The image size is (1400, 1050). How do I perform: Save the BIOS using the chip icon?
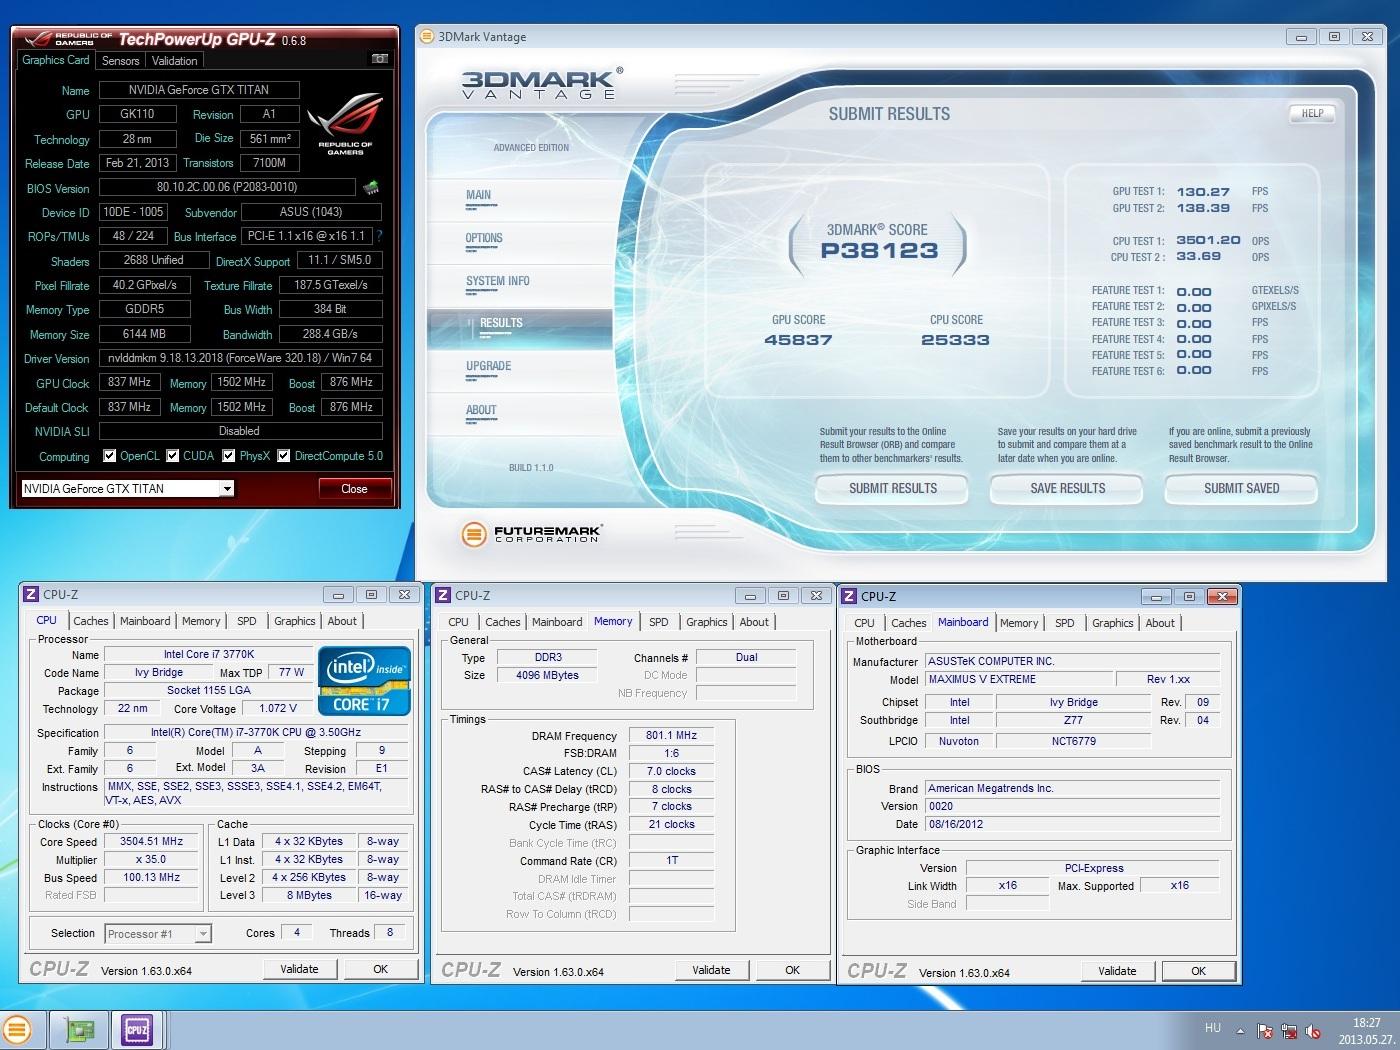click(370, 187)
